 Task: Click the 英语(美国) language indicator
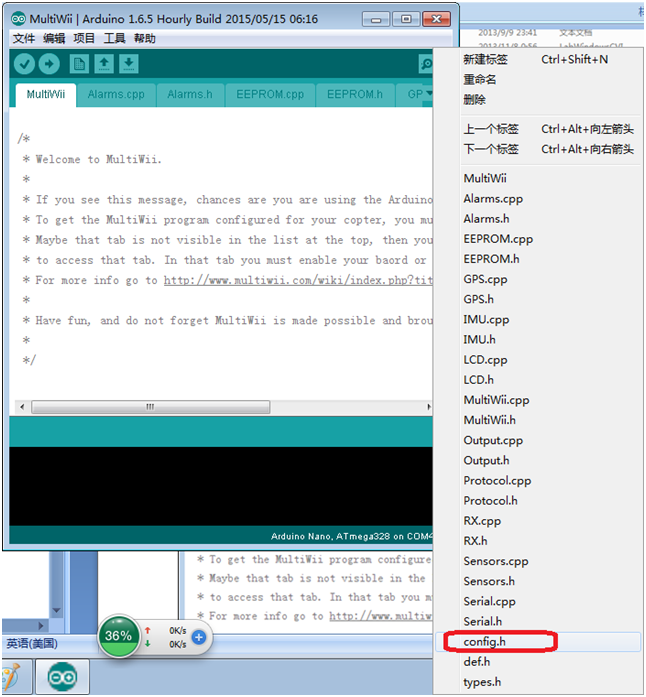32,644
